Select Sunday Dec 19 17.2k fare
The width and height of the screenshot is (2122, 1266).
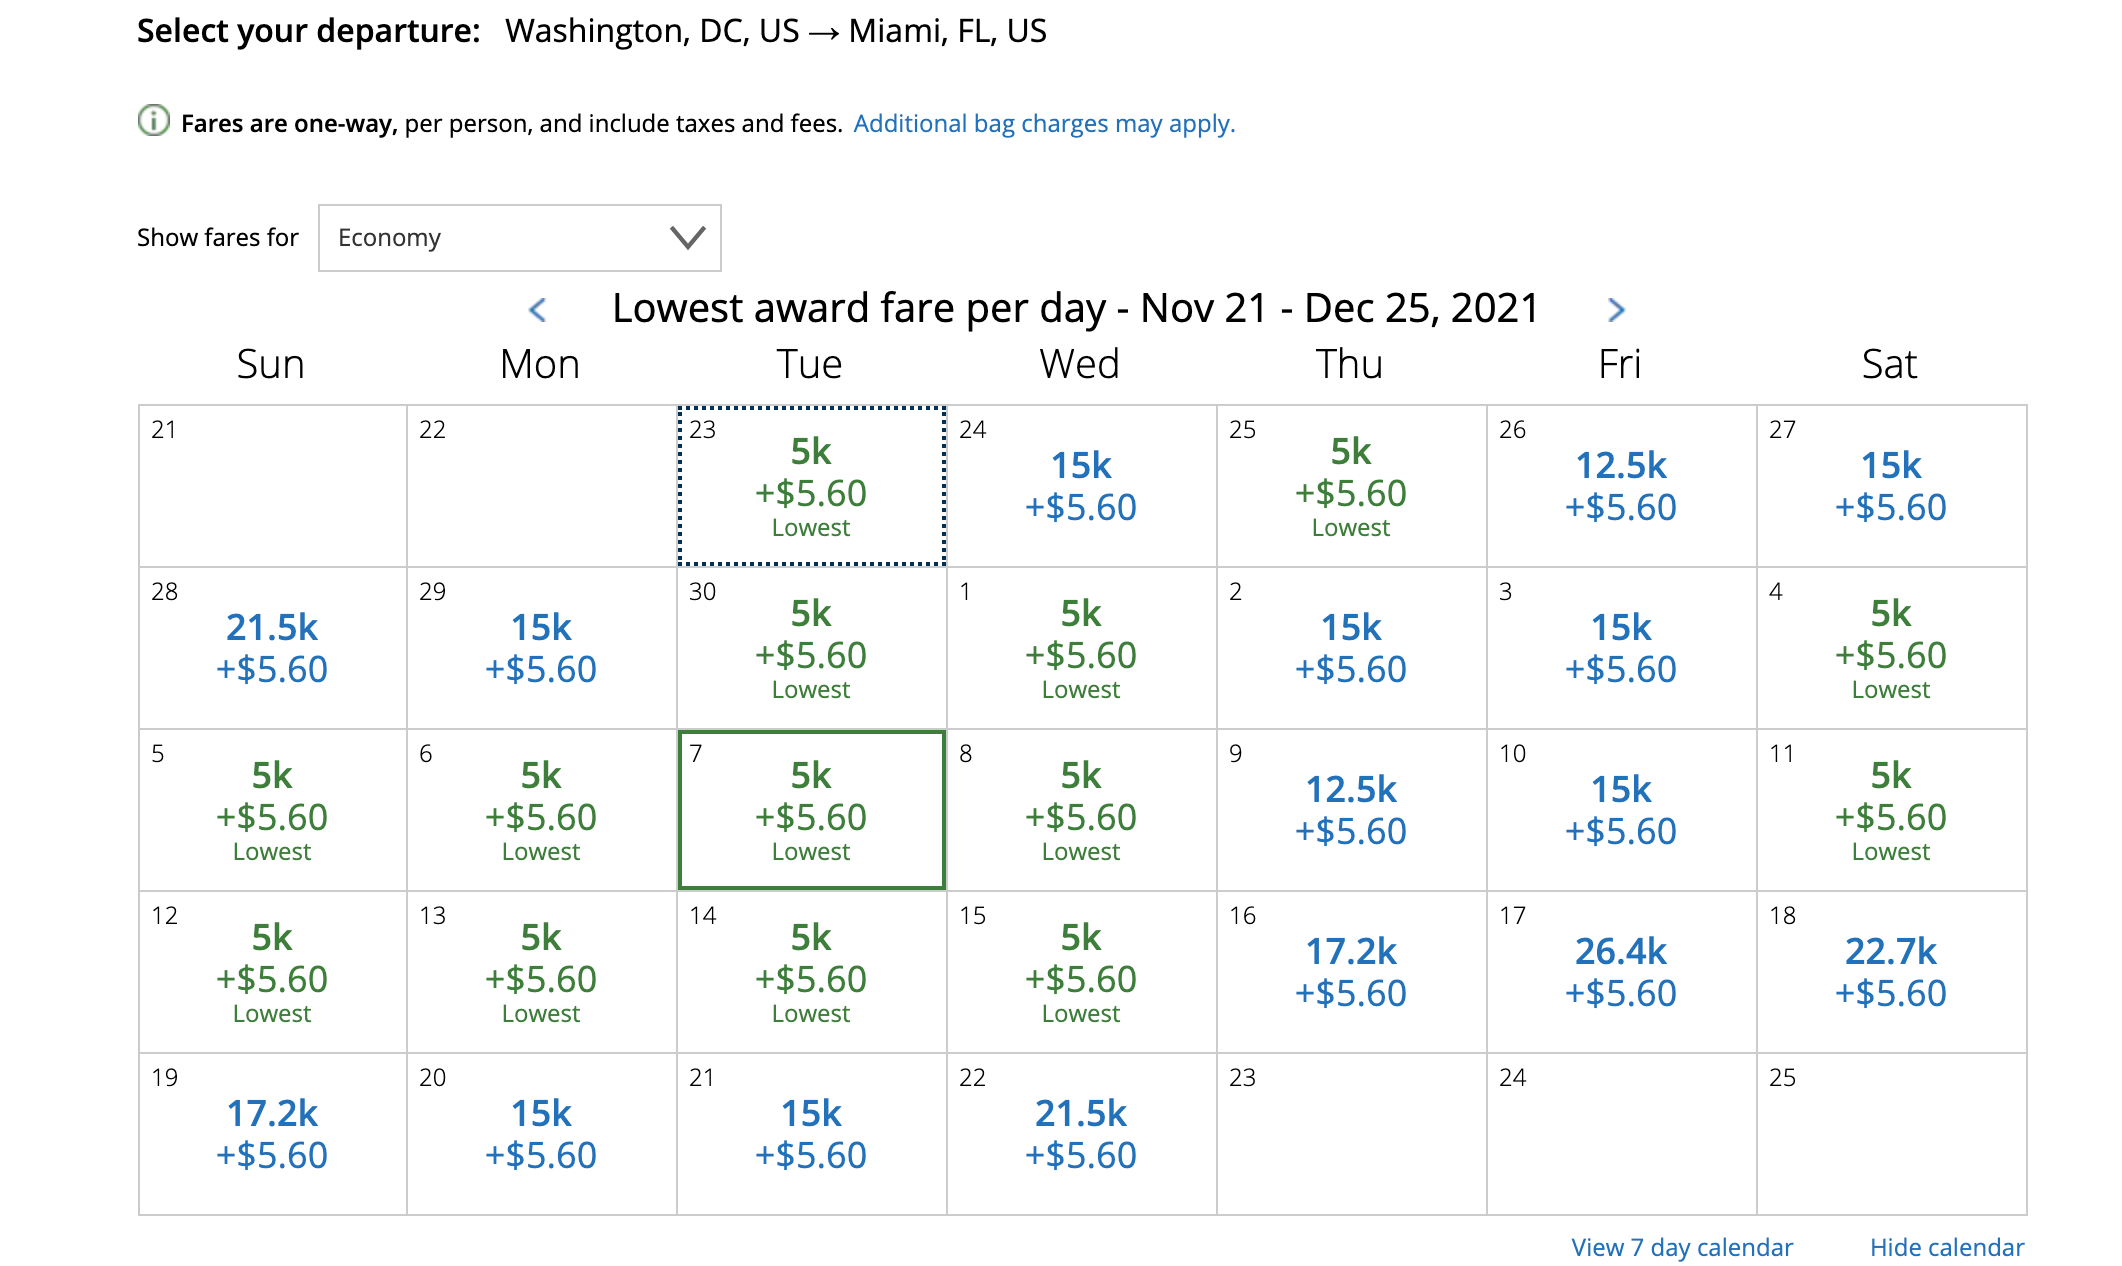[x=272, y=1135]
